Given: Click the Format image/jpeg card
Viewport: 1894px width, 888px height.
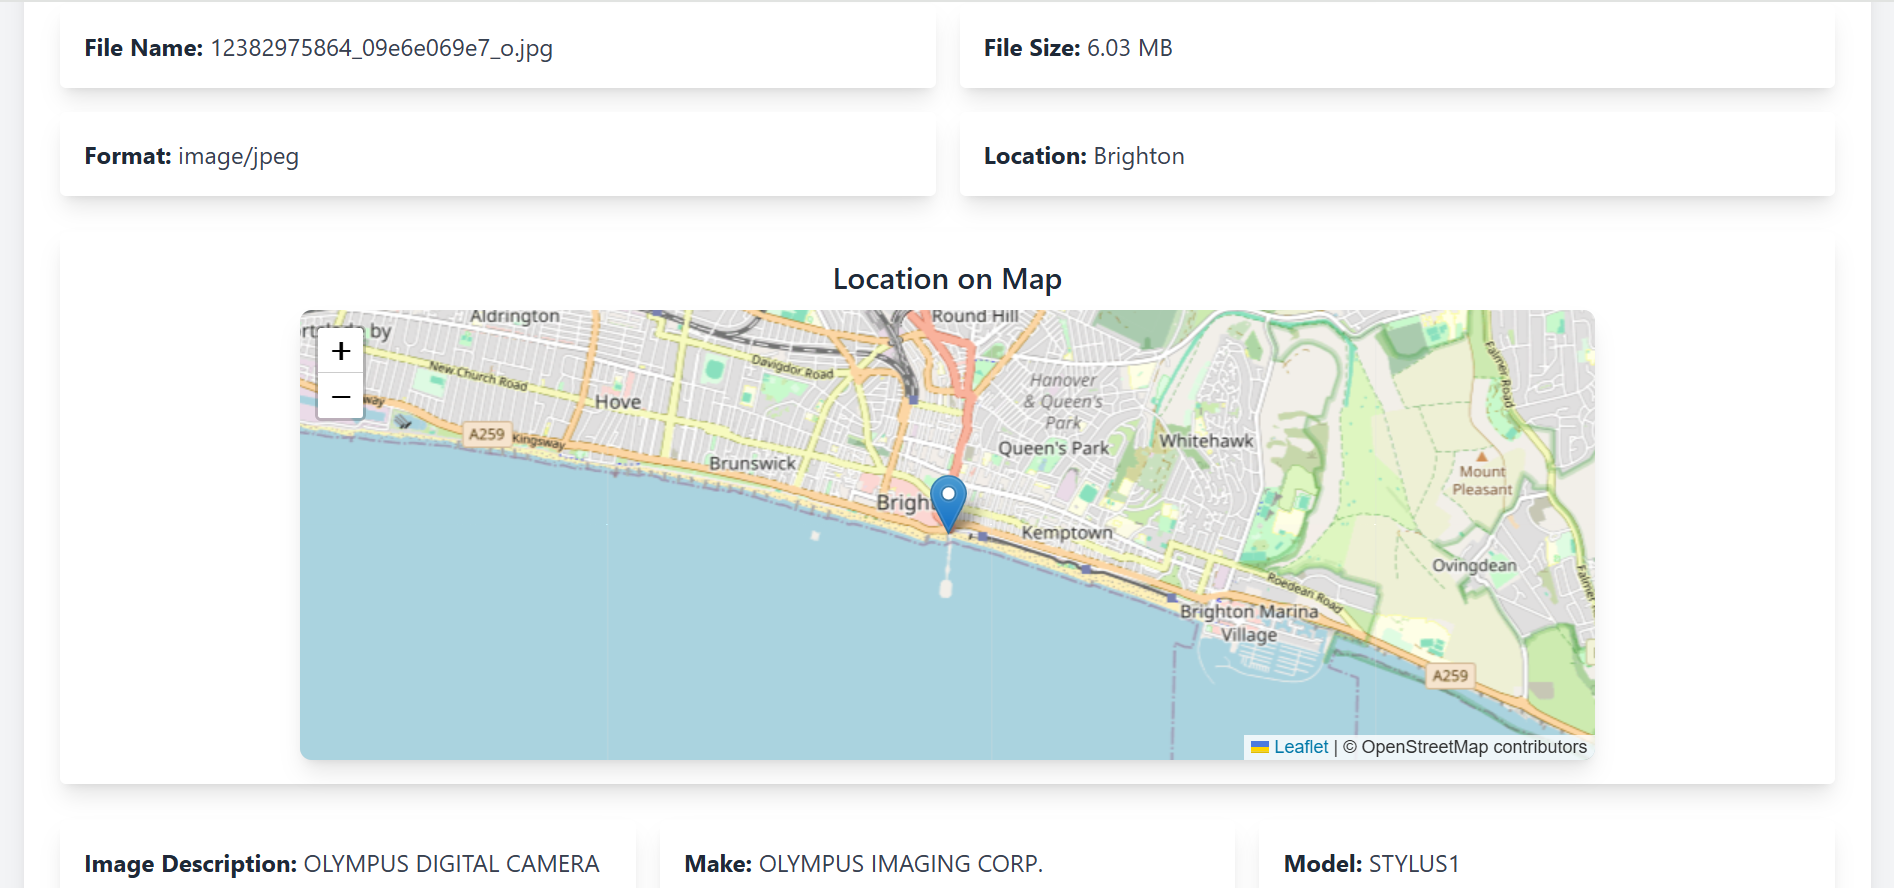Looking at the screenshot, I should coord(498,156).
